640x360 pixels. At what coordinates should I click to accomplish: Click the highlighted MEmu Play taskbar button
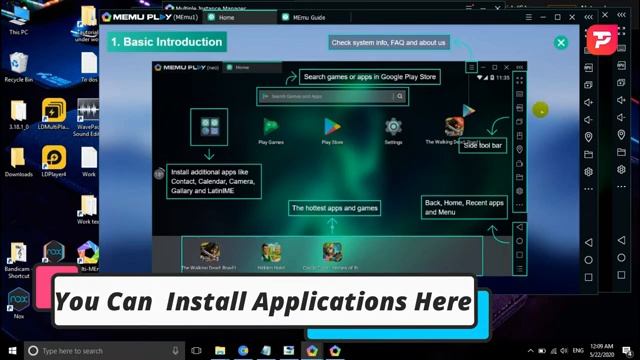(x=312, y=351)
